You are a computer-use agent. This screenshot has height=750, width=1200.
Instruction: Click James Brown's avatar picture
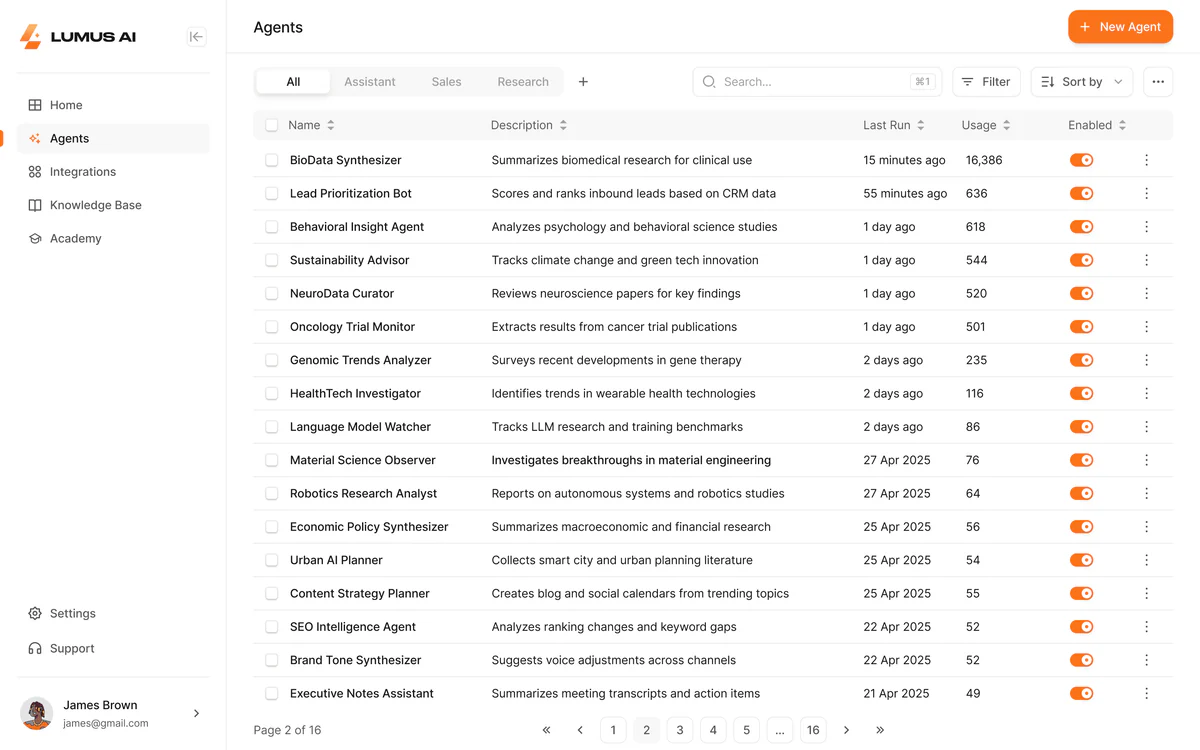37,713
